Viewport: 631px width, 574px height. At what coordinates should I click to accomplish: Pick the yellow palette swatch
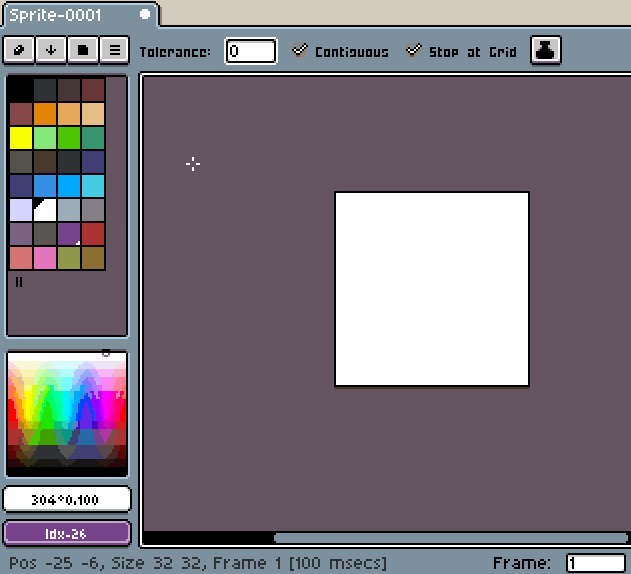21,138
